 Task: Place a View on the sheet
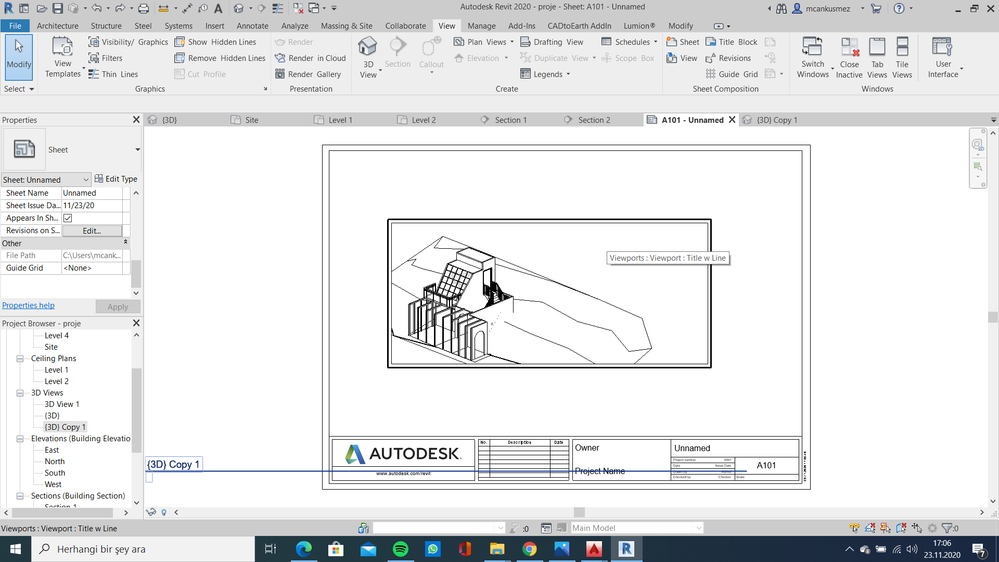682,58
